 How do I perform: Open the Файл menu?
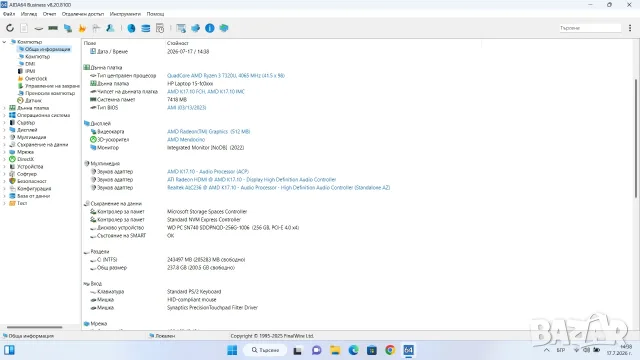tap(9, 14)
